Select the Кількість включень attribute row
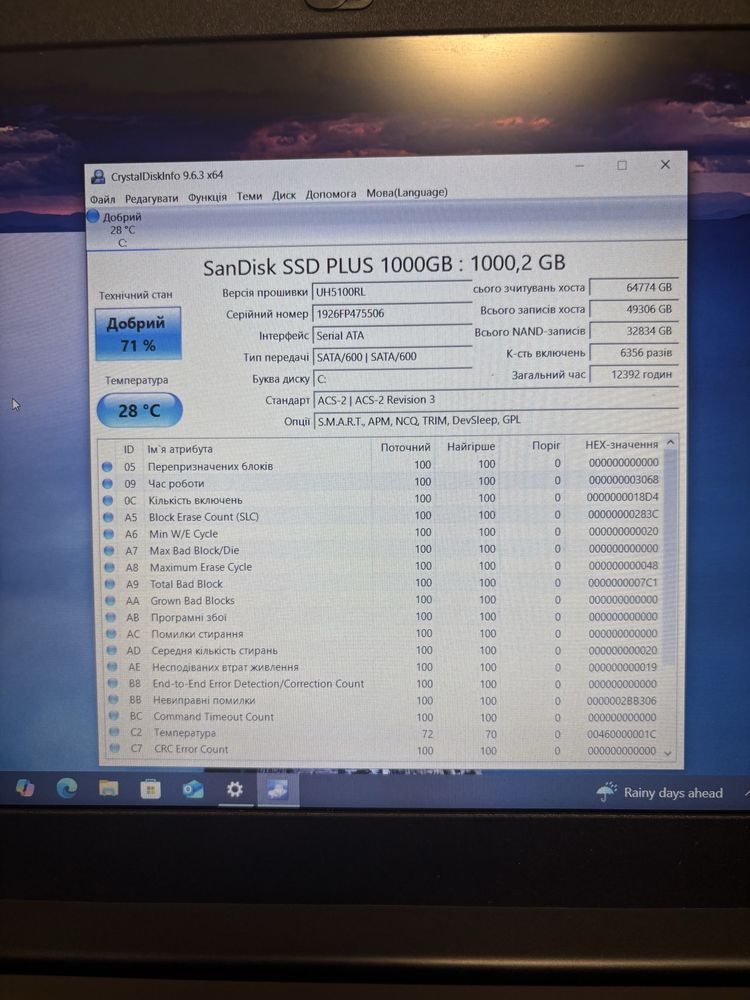This screenshot has width=750, height=1000. click(x=381, y=499)
